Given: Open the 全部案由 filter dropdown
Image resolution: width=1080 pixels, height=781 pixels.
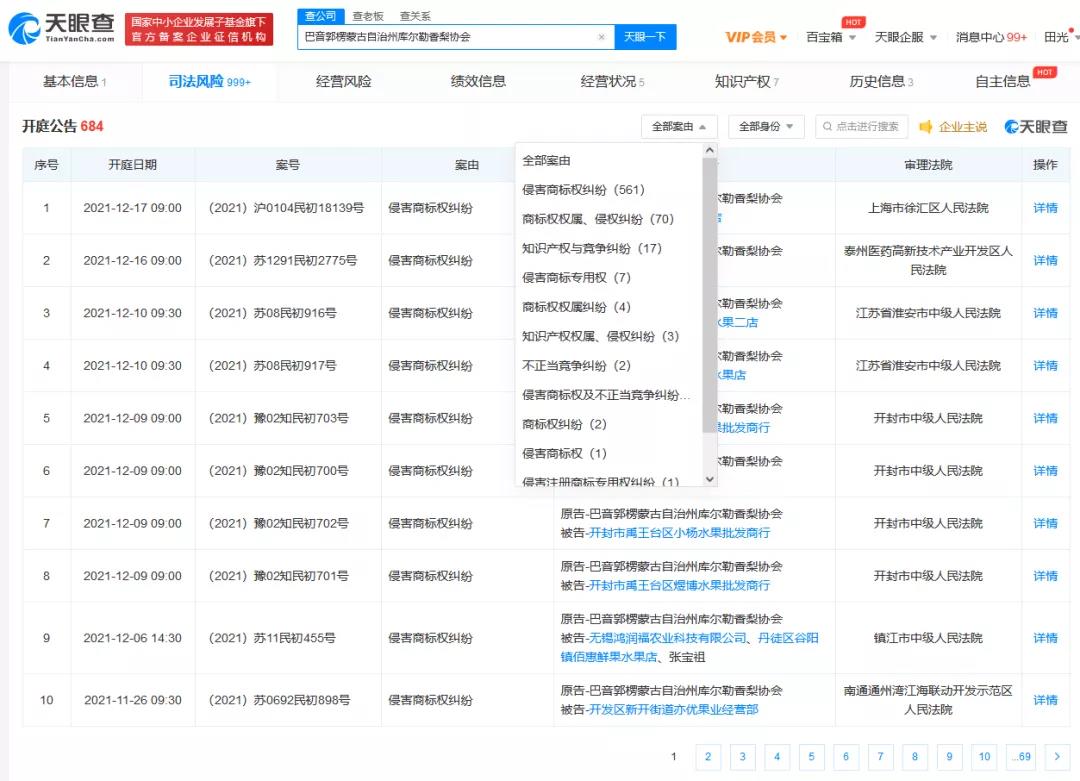Looking at the screenshot, I should [679, 127].
